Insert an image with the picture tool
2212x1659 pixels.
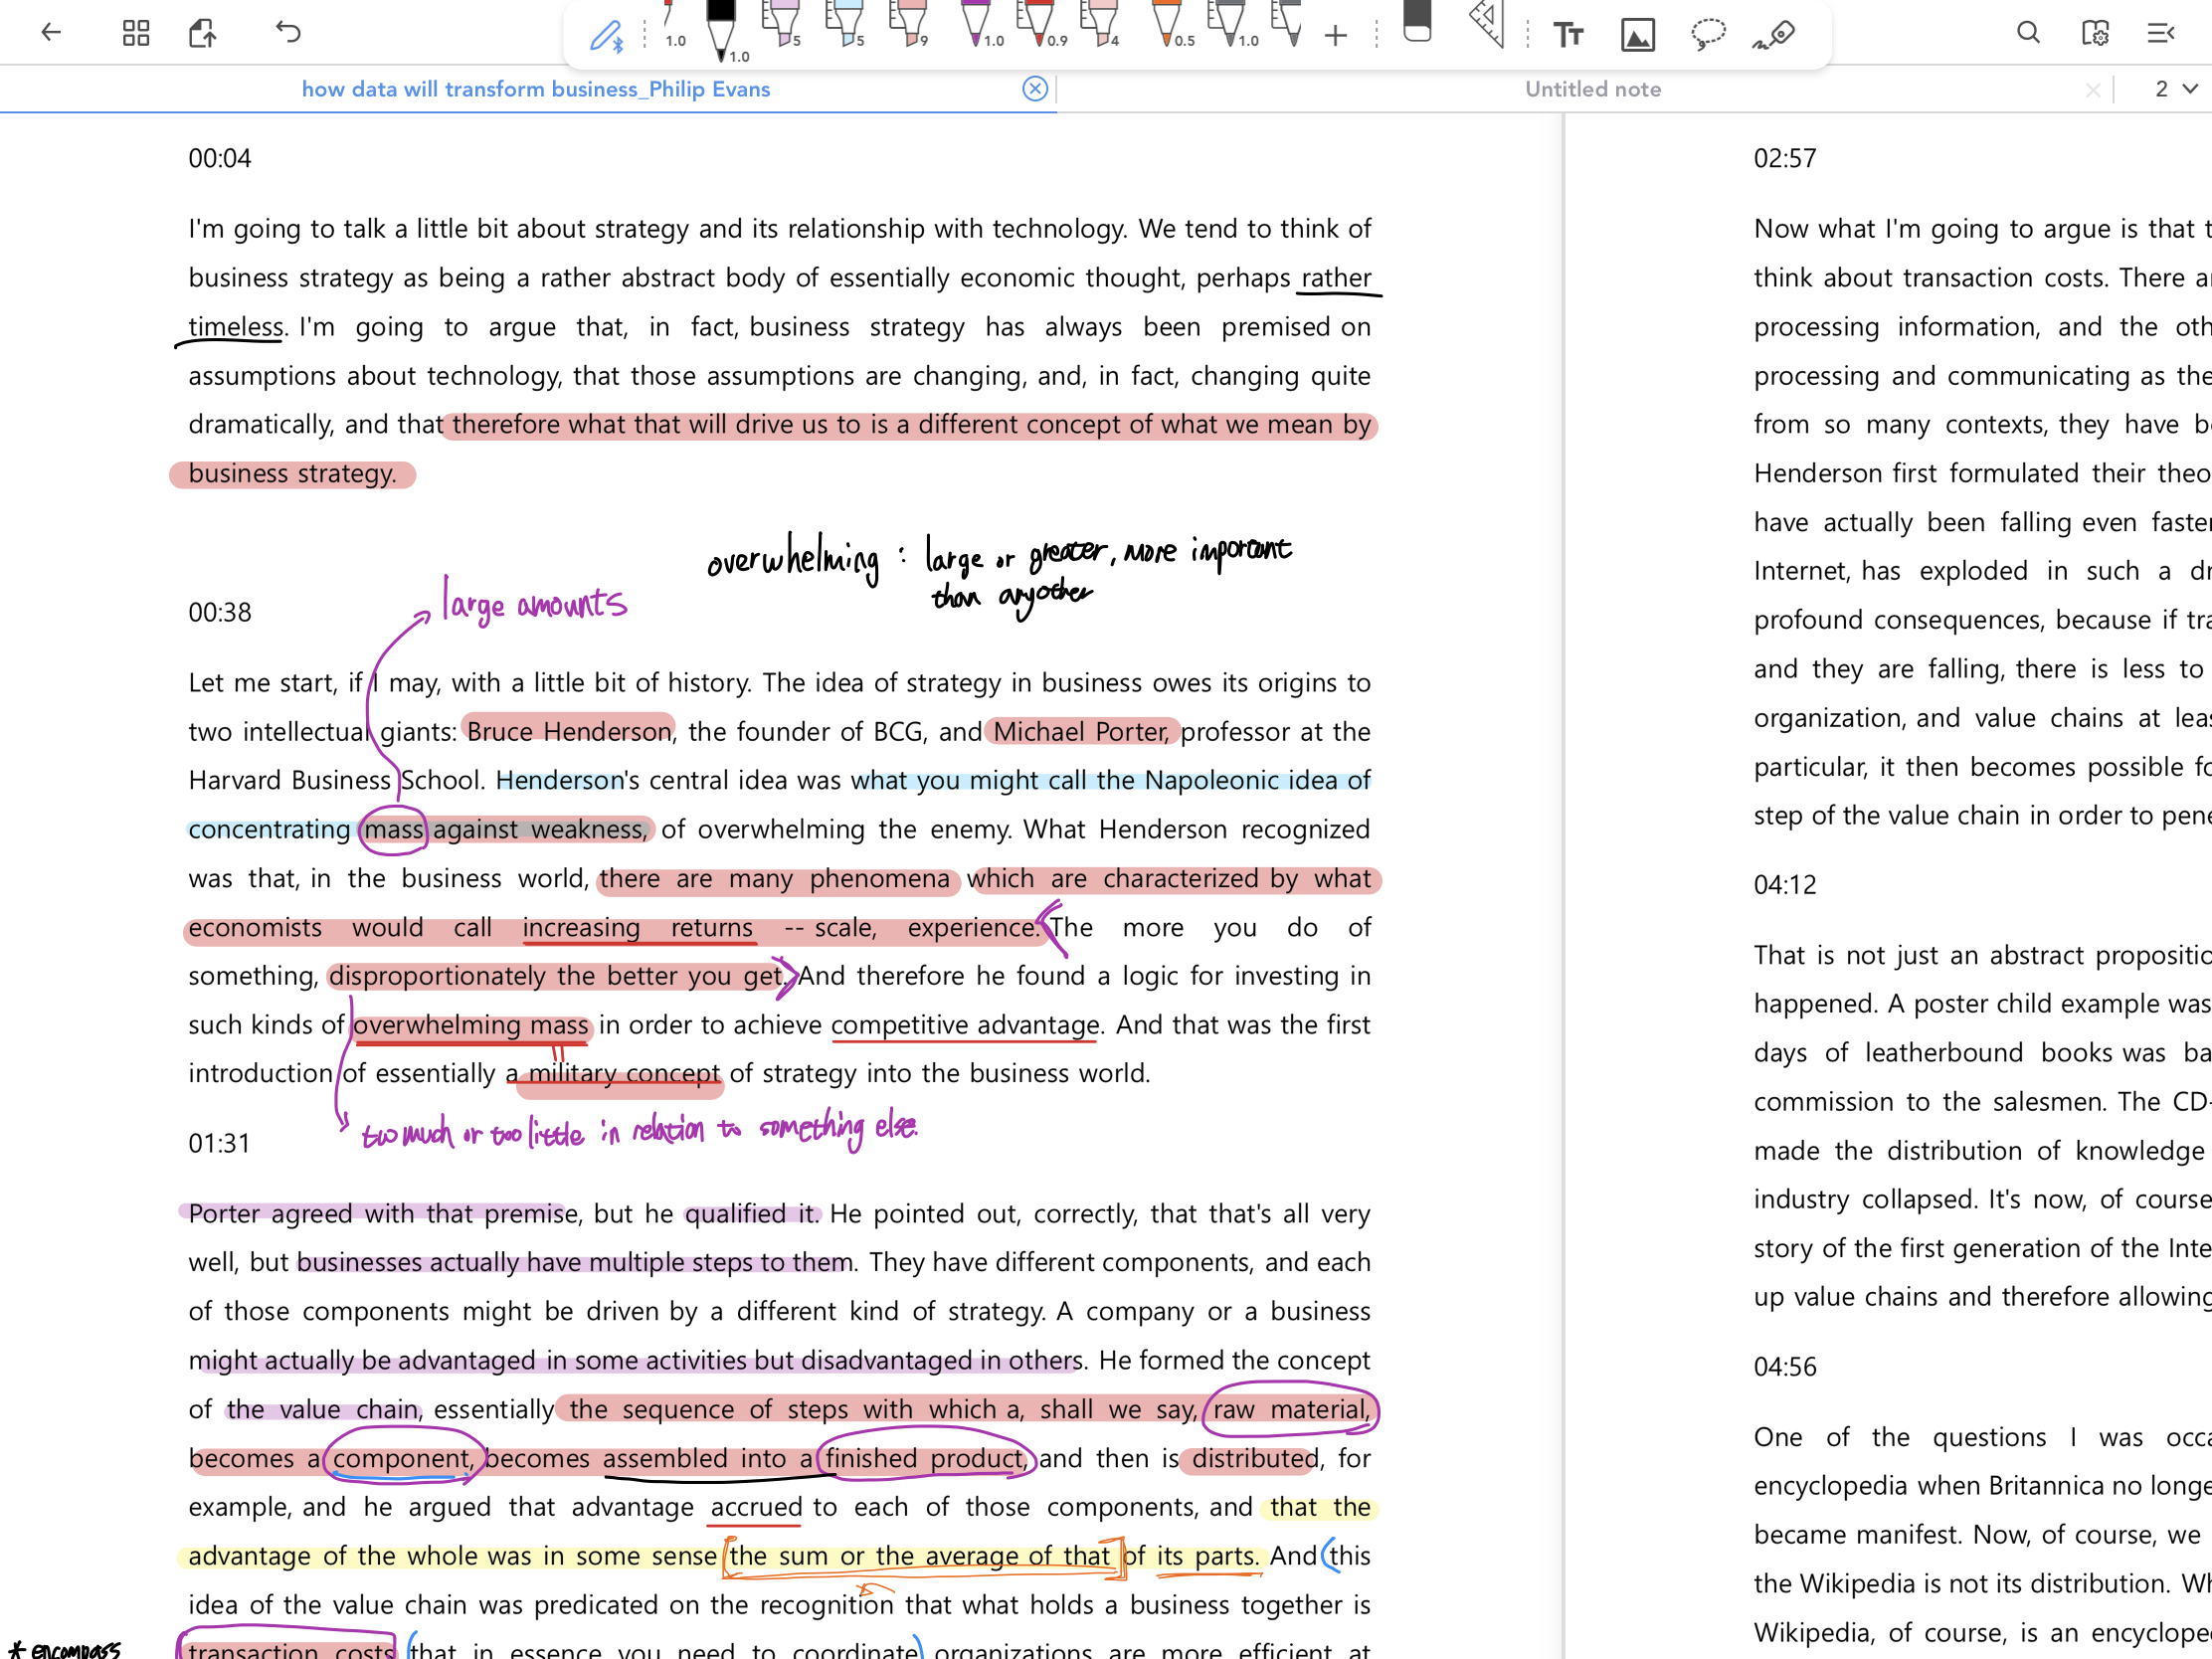1637,35
